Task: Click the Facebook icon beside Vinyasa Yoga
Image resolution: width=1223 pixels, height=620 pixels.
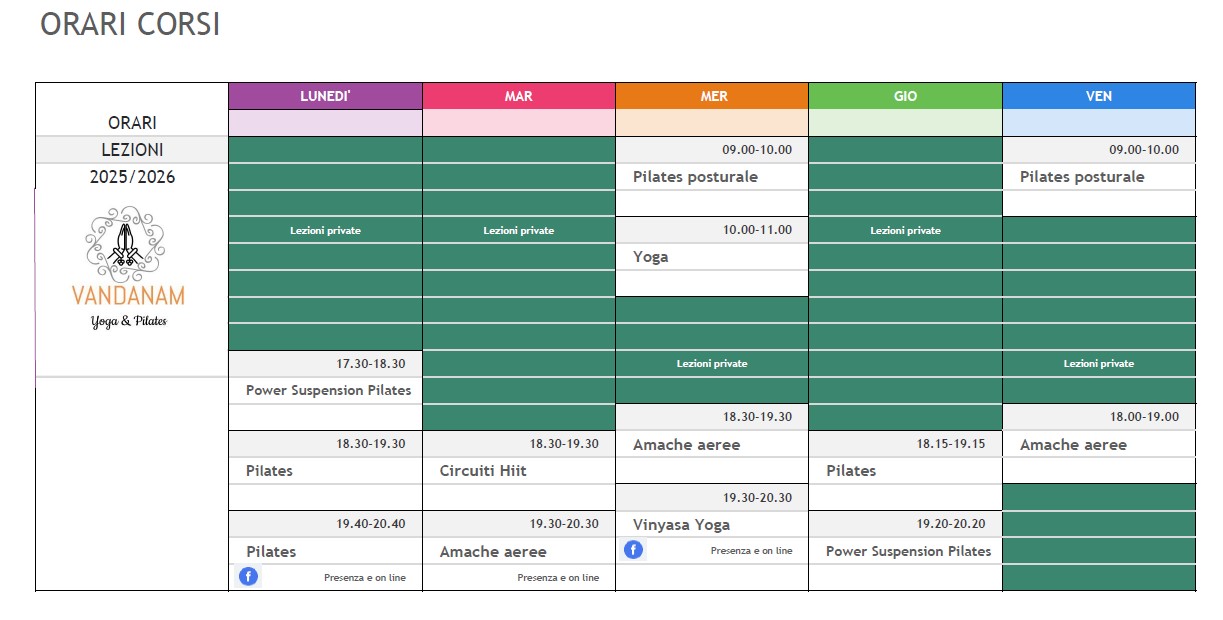Action: point(633,550)
